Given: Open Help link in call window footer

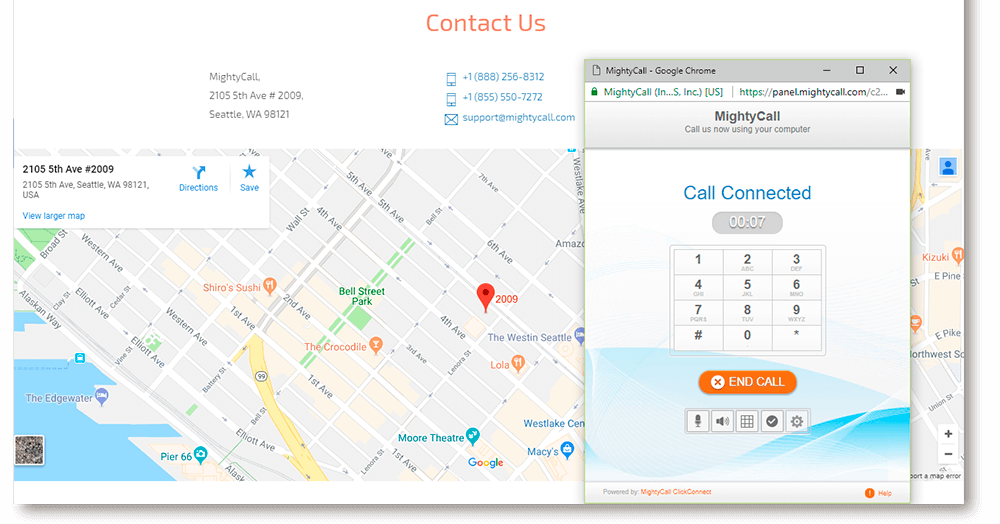Looking at the screenshot, I should (879, 493).
